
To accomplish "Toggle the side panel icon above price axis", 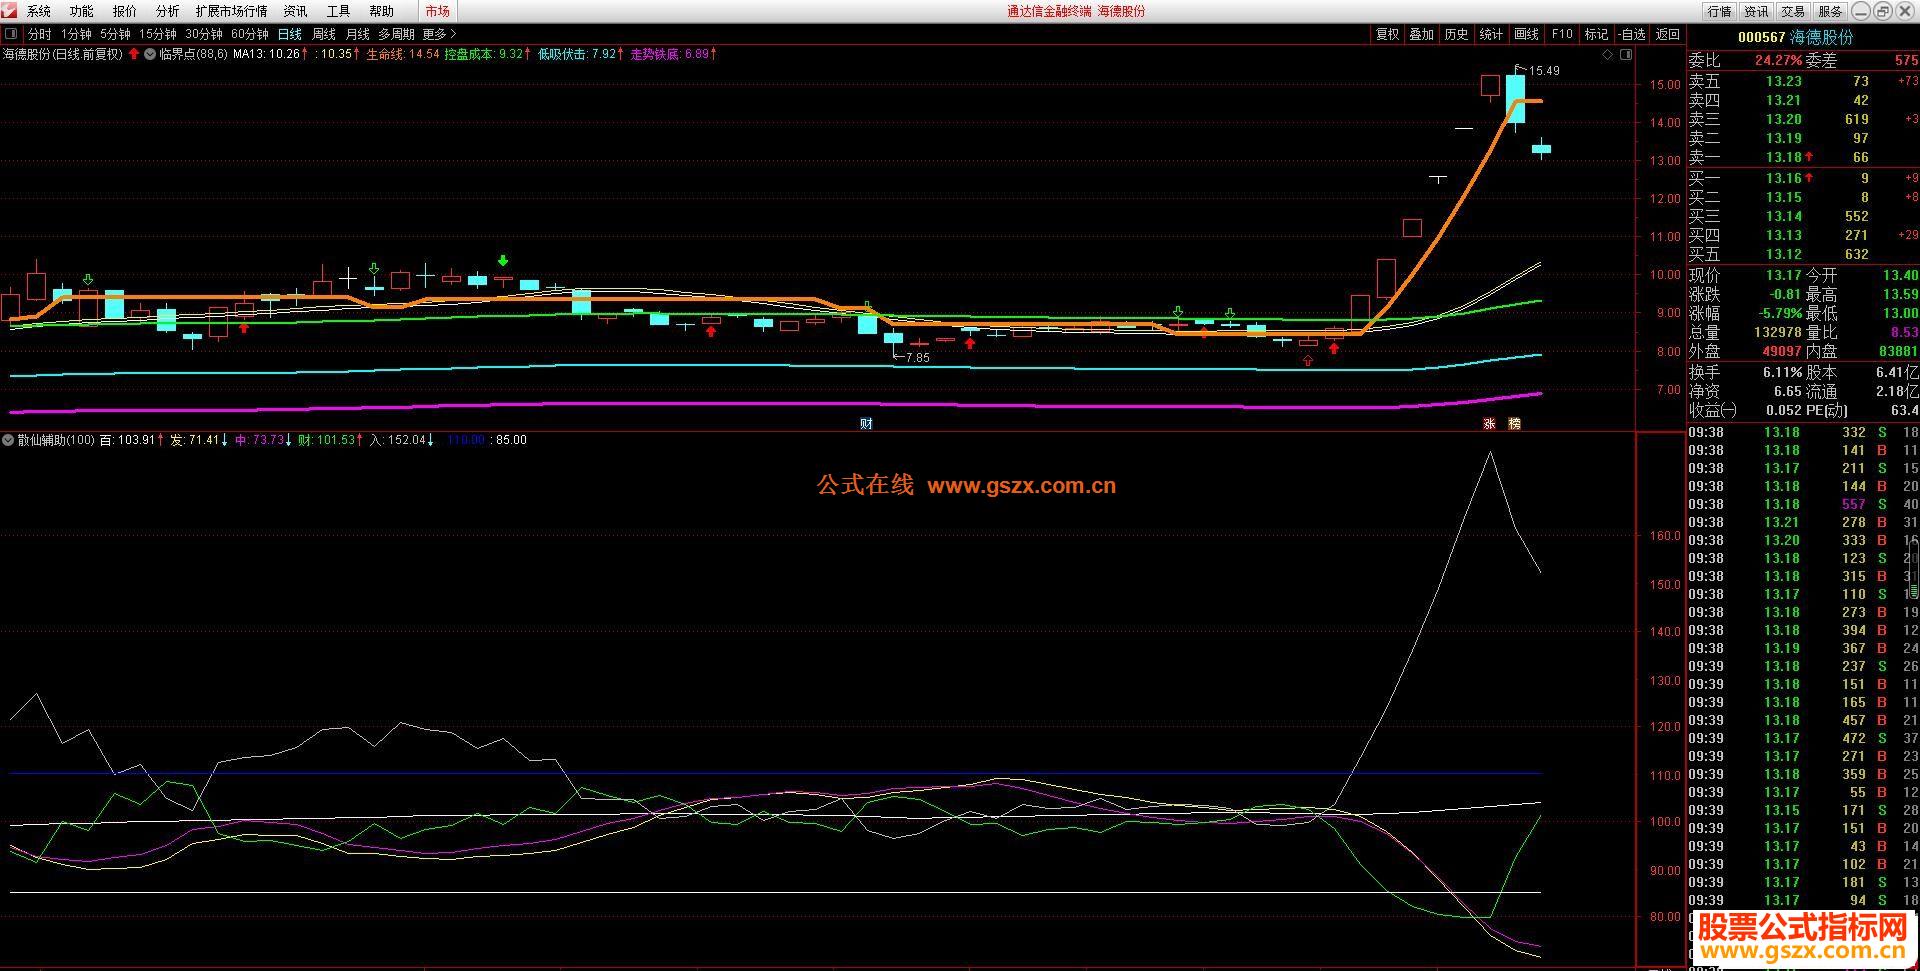I will click(1626, 55).
